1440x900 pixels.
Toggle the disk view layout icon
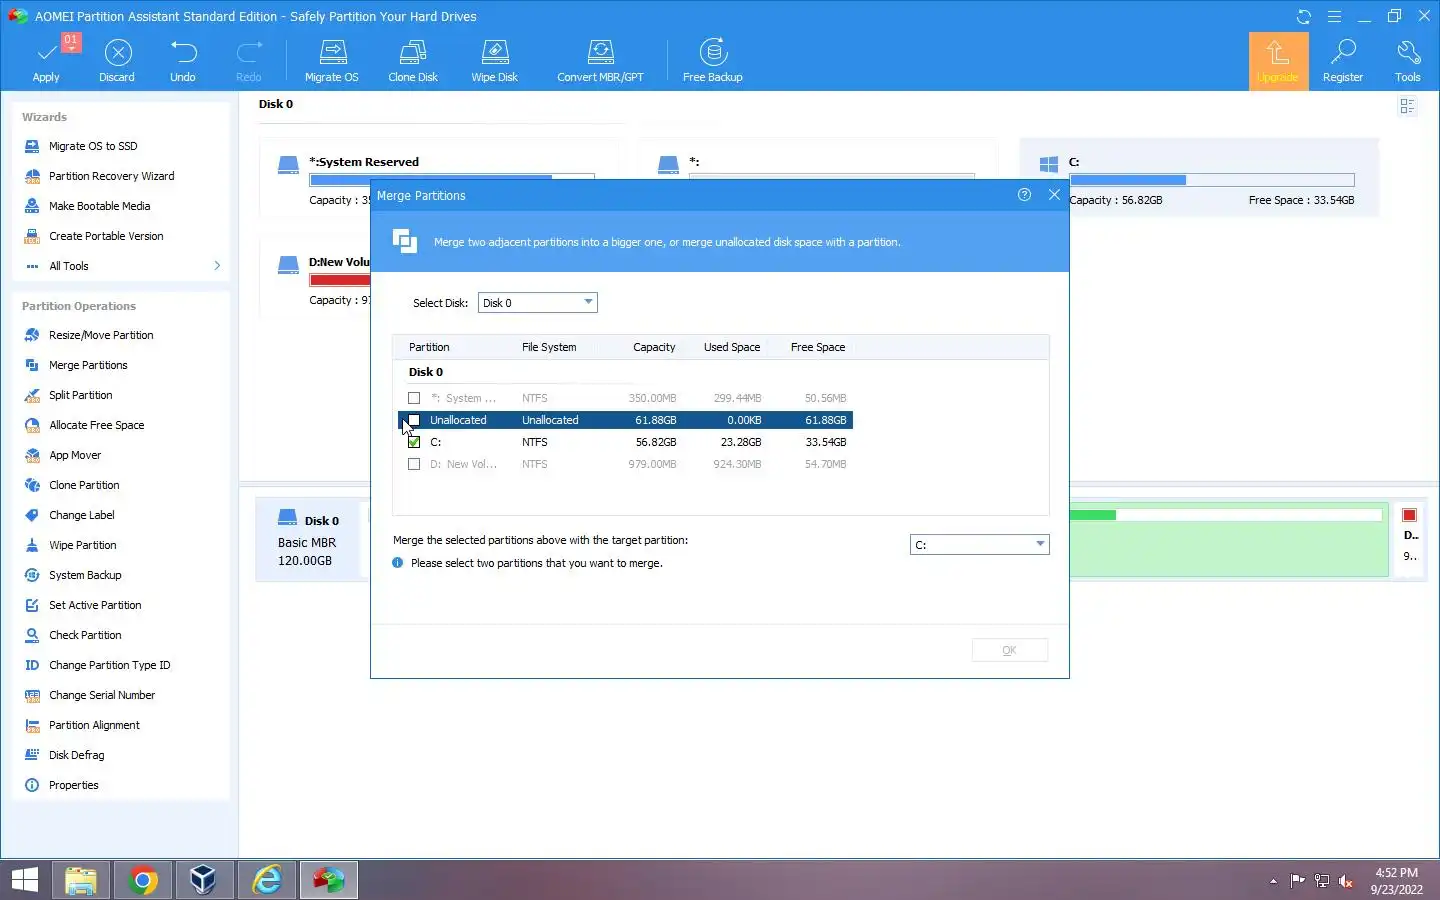(x=1408, y=106)
